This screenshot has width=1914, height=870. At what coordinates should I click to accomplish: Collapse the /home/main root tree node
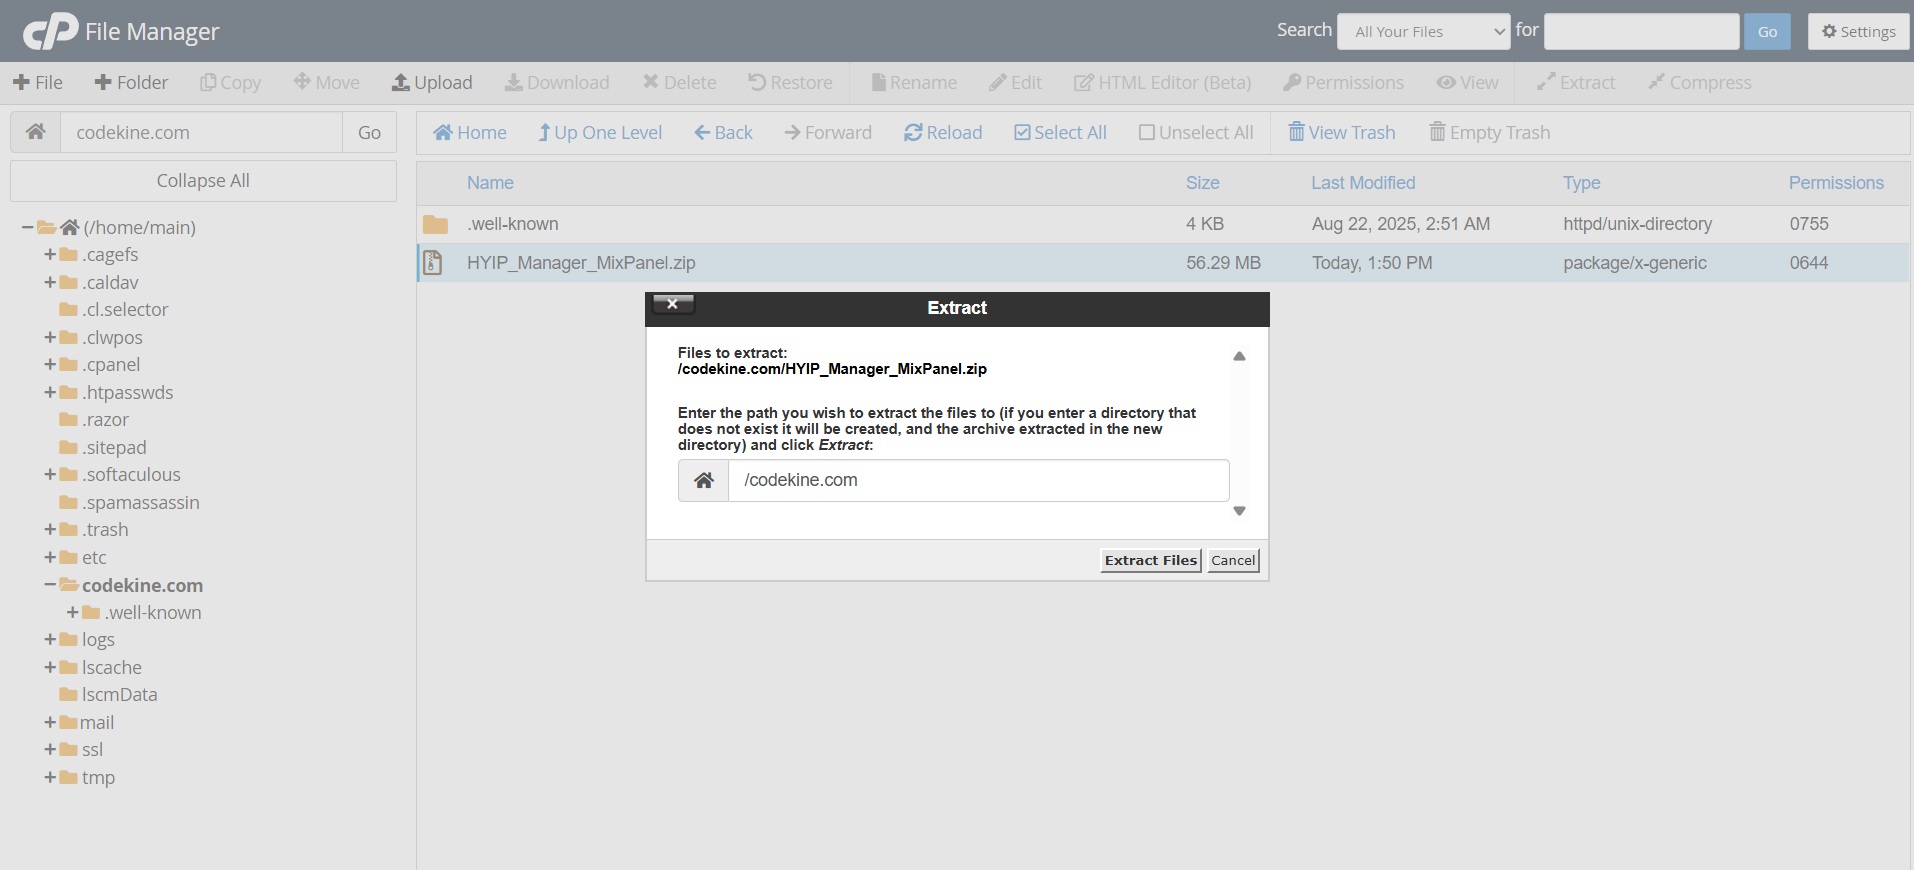point(27,228)
